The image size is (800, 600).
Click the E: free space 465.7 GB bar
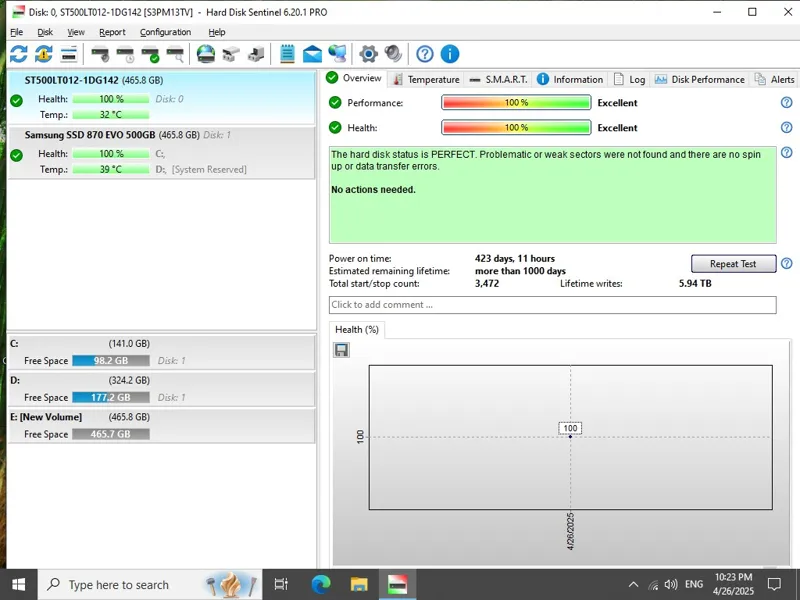tap(111, 434)
